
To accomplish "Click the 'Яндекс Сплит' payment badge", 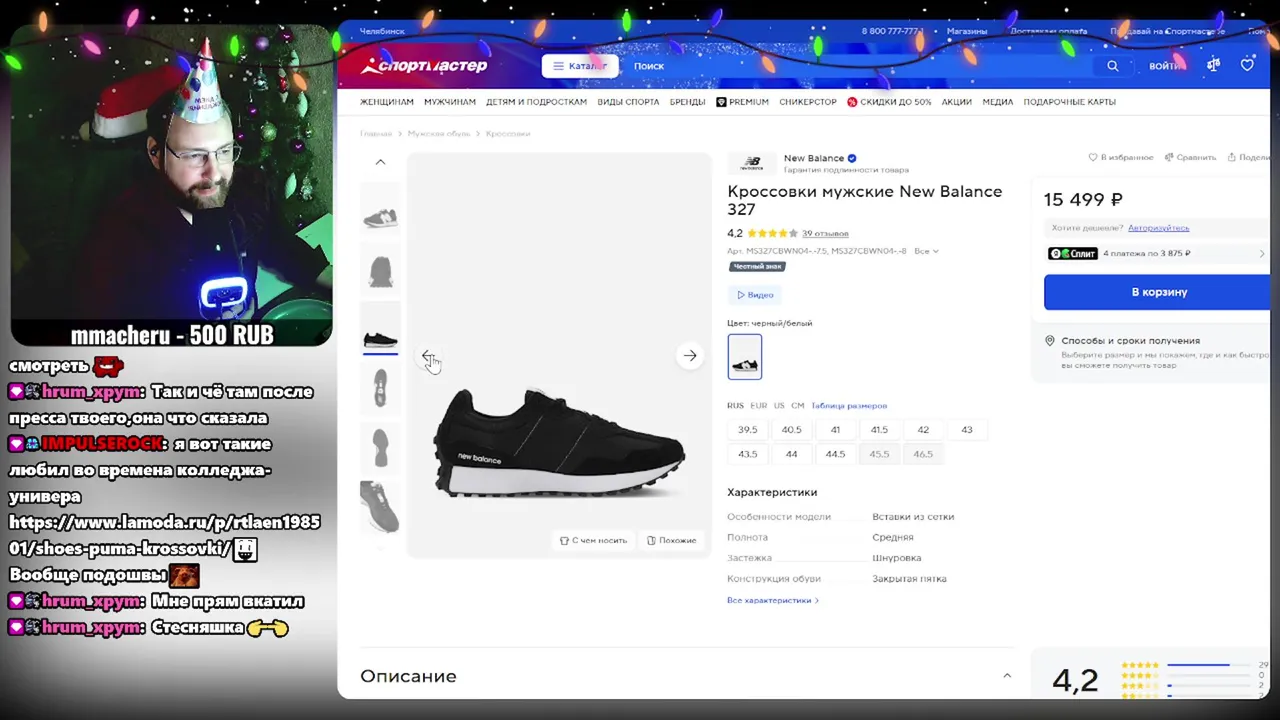I will click(1072, 254).
